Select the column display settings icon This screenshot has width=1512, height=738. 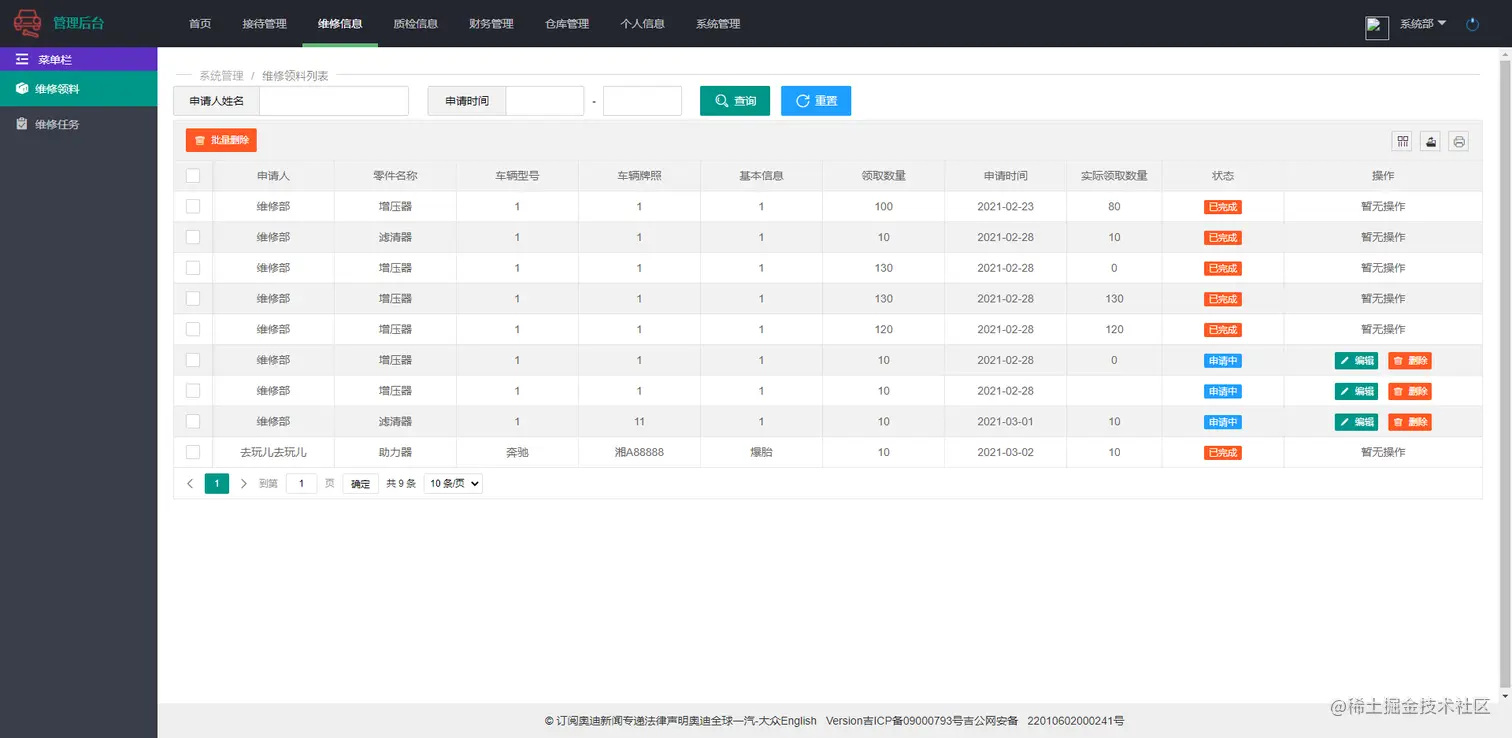pyautogui.click(x=1401, y=141)
